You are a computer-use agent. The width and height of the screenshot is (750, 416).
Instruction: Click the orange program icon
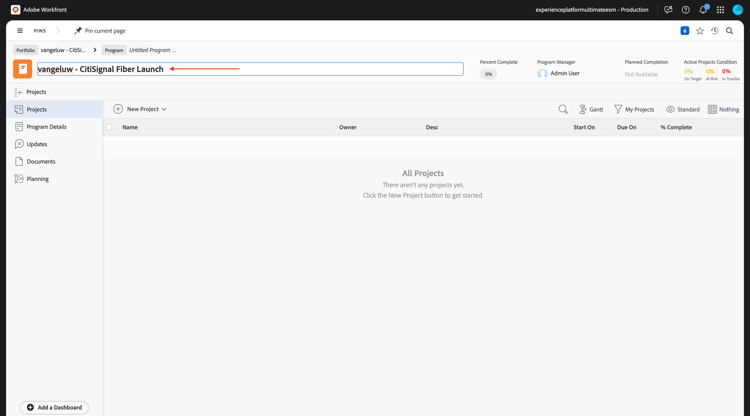point(22,69)
